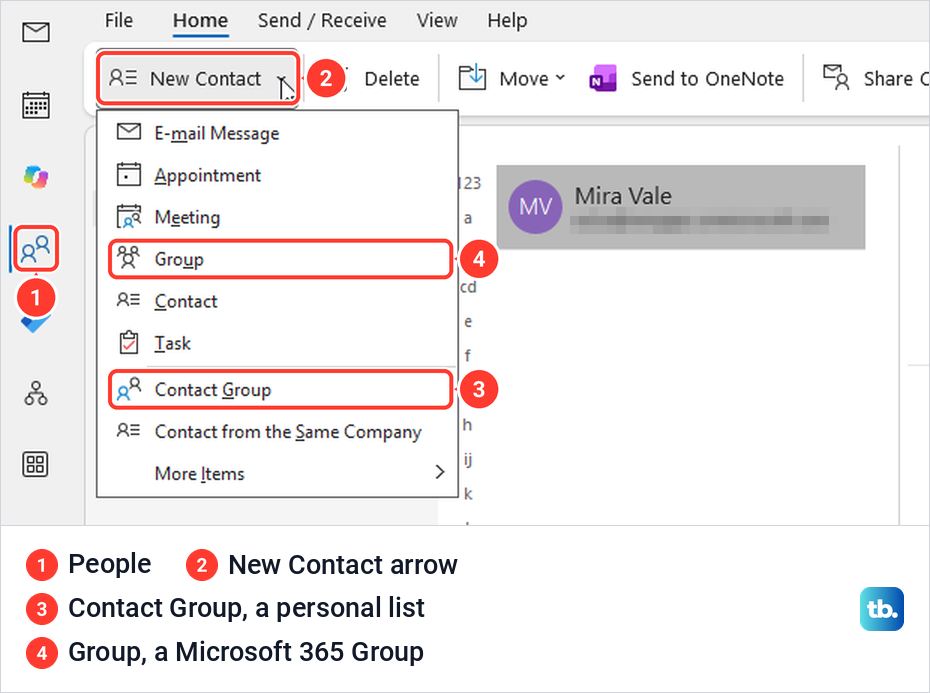The width and height of the screenshot is (930, 693).
Task: Open the More Apps grid icon
Action: click(36, 464)
